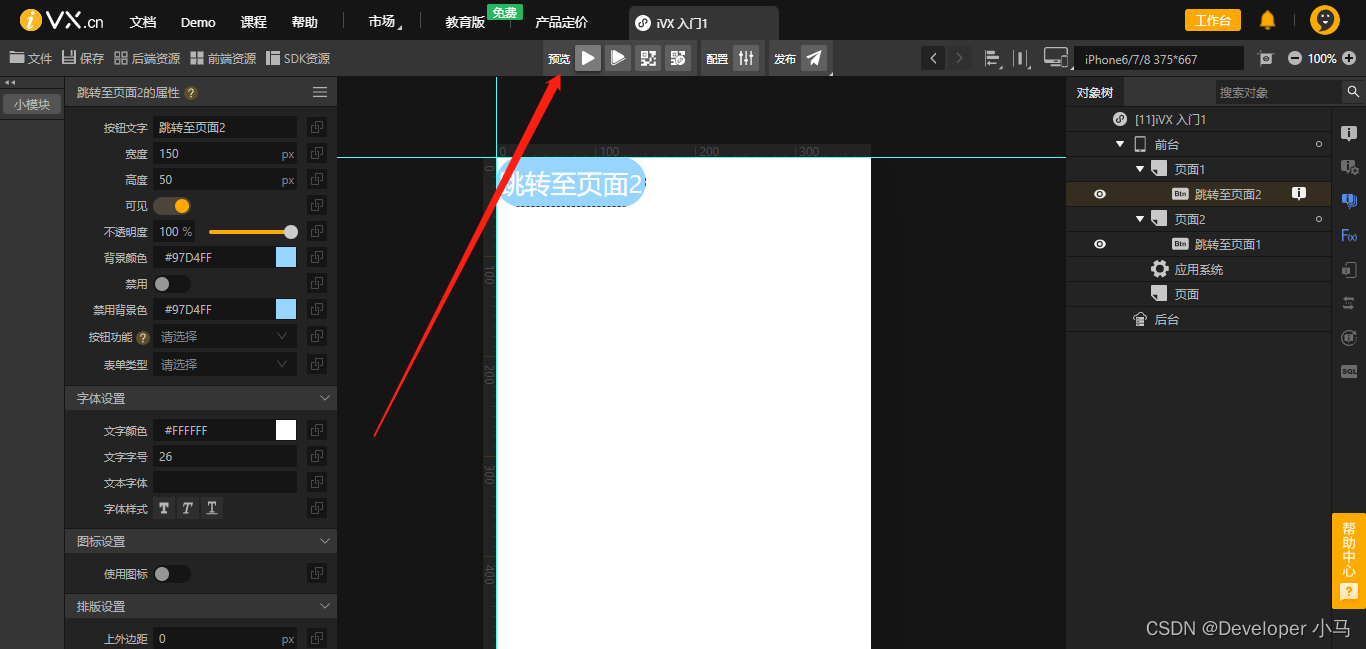Open the QR code link preview
The height and width of the screenshot is (649, 1366).
click(678, 59)
